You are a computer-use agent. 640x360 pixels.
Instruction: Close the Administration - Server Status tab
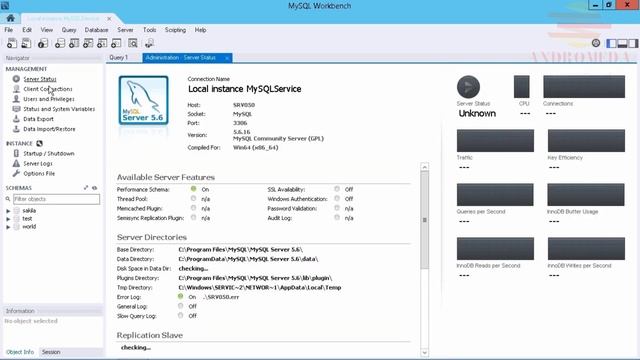coord(227,58)
